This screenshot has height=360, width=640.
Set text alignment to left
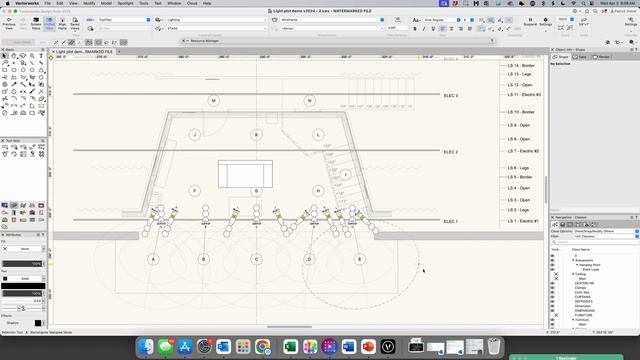(x=442, y=29)
